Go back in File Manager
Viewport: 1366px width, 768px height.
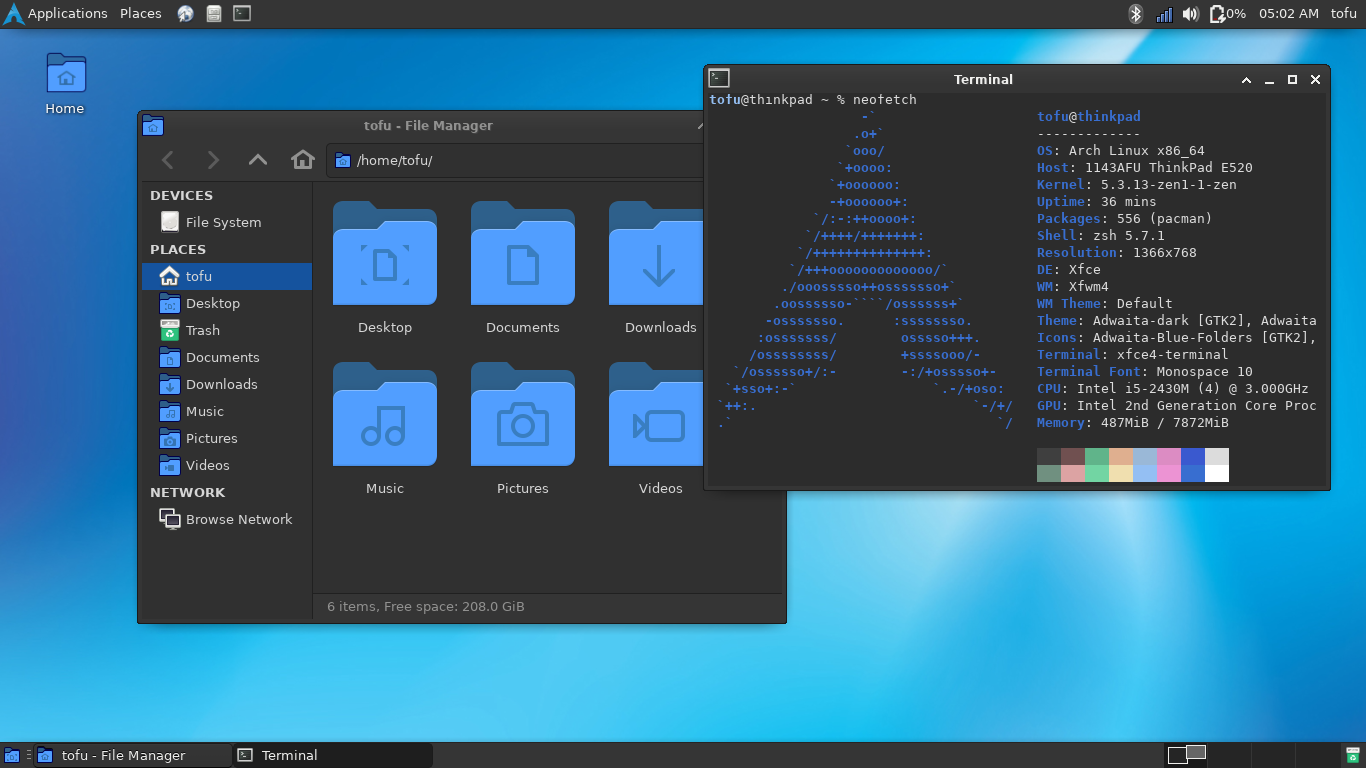(x=168, y=160)
